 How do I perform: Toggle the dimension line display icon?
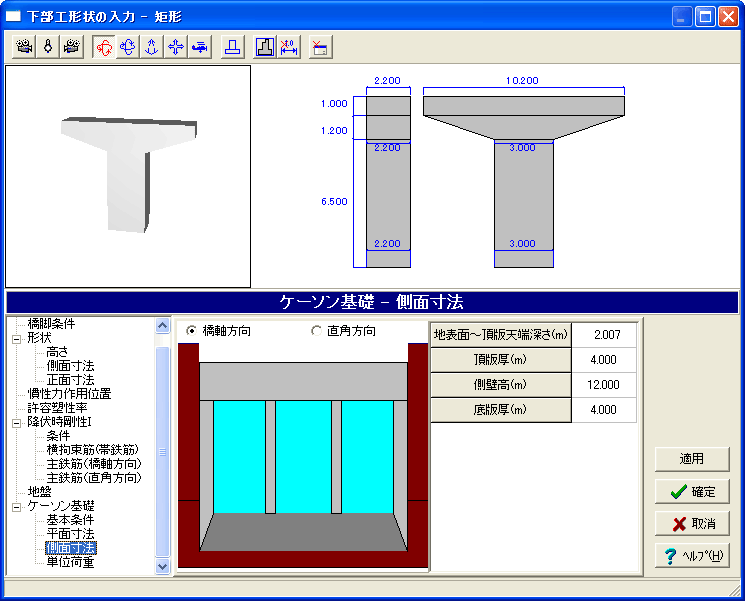click(x=289, y=47)
